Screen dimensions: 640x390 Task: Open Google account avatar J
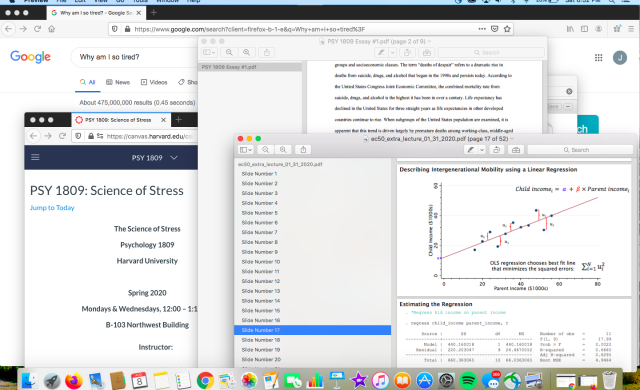620,58
